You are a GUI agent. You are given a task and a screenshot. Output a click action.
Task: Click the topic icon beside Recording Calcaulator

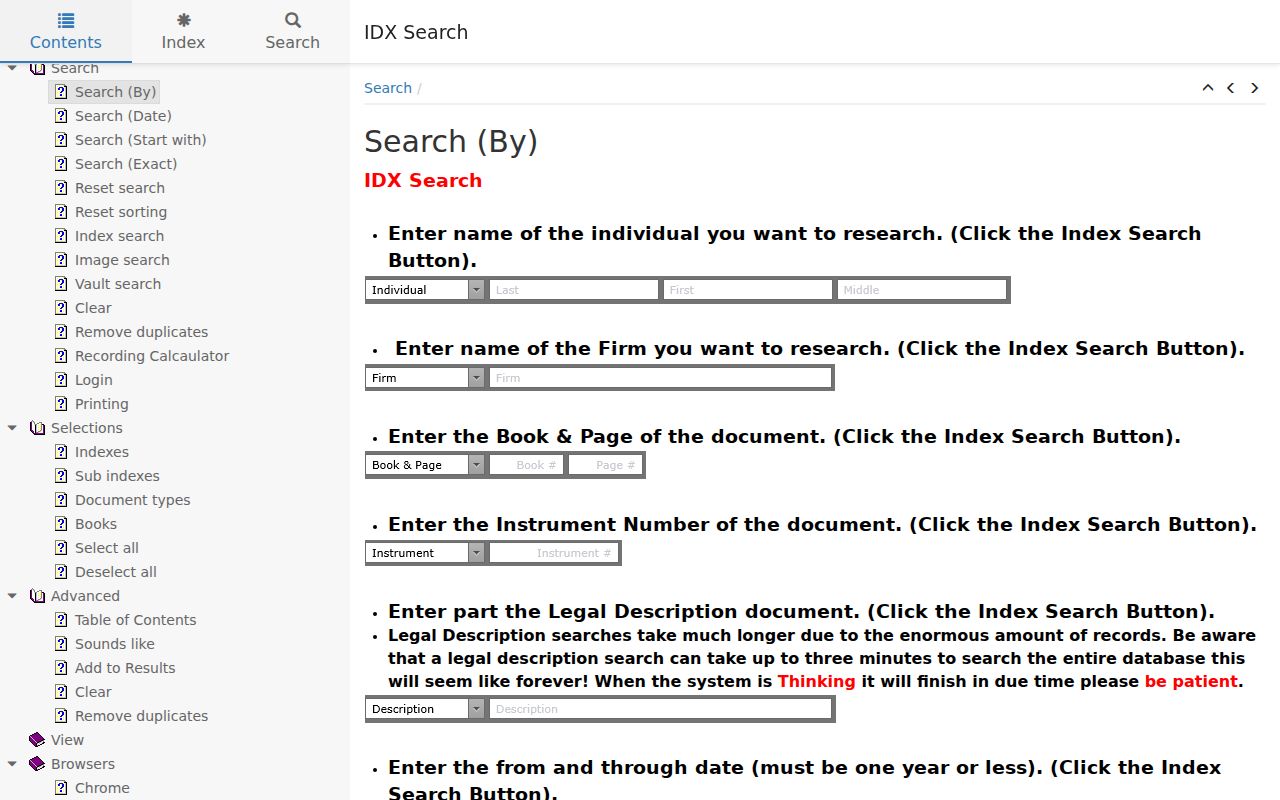61,356
